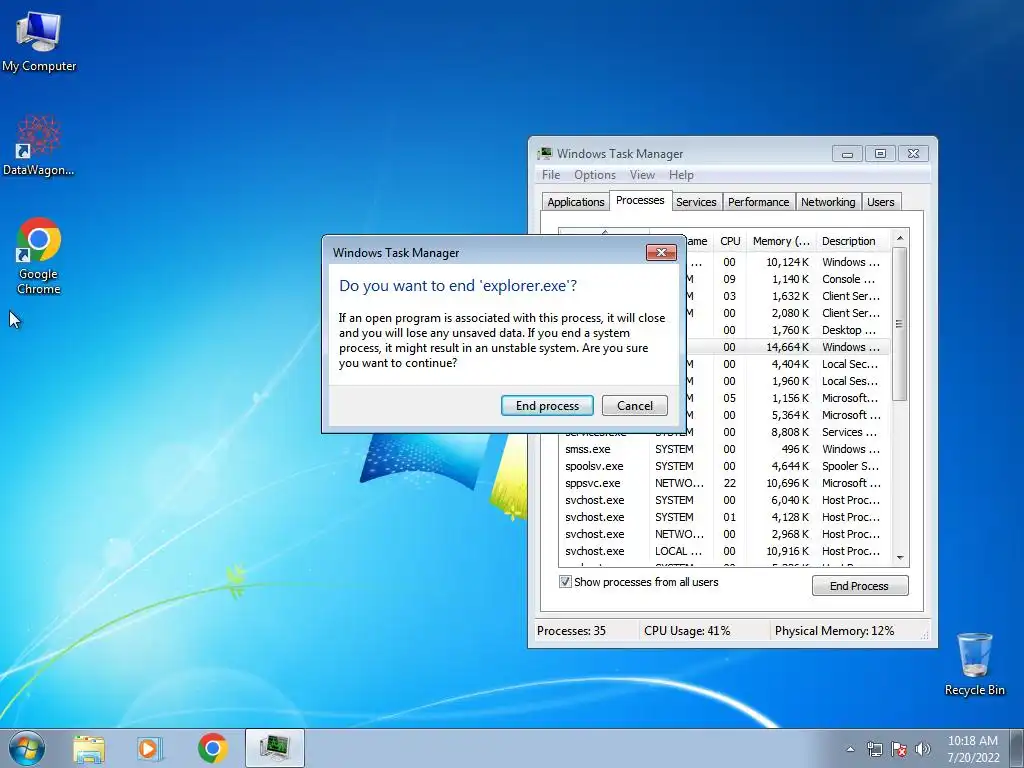The width and height of the screenshot is (1024, 768).
Task: Click the Spooler S... description cell
Action: coord(850,466)
